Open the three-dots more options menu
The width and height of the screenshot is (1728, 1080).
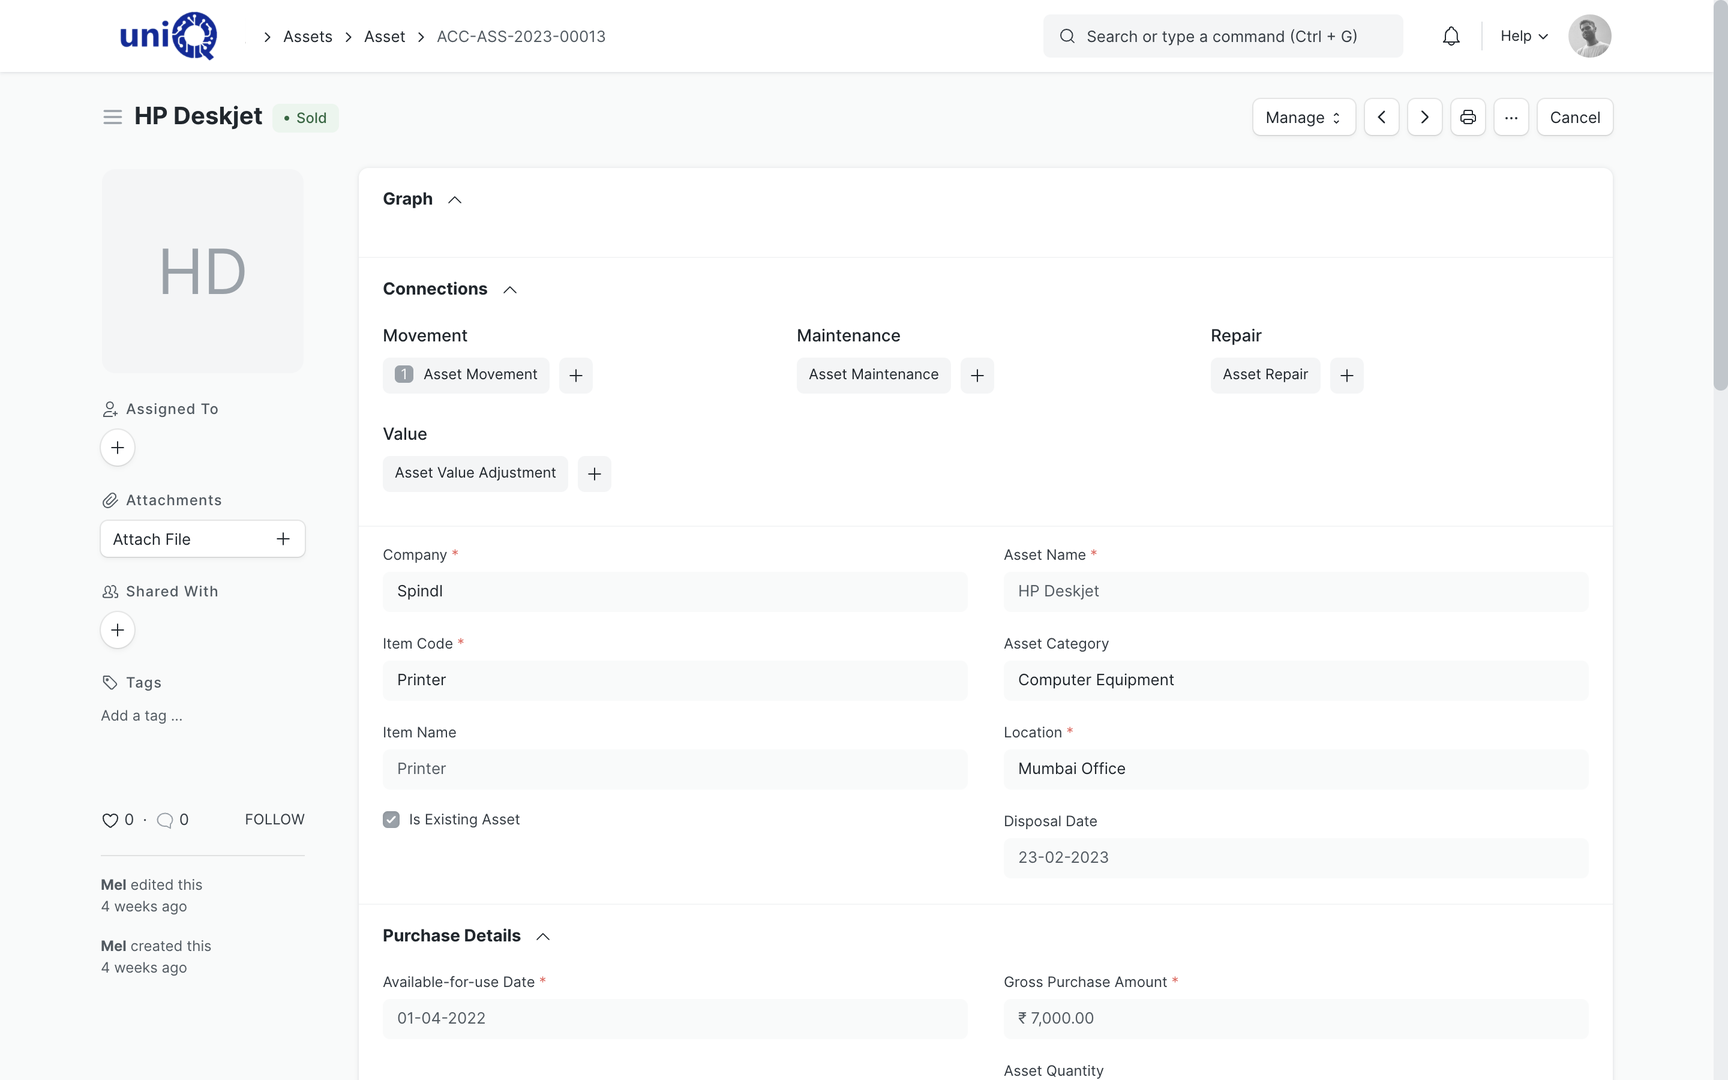click(x=1510, y=117)
